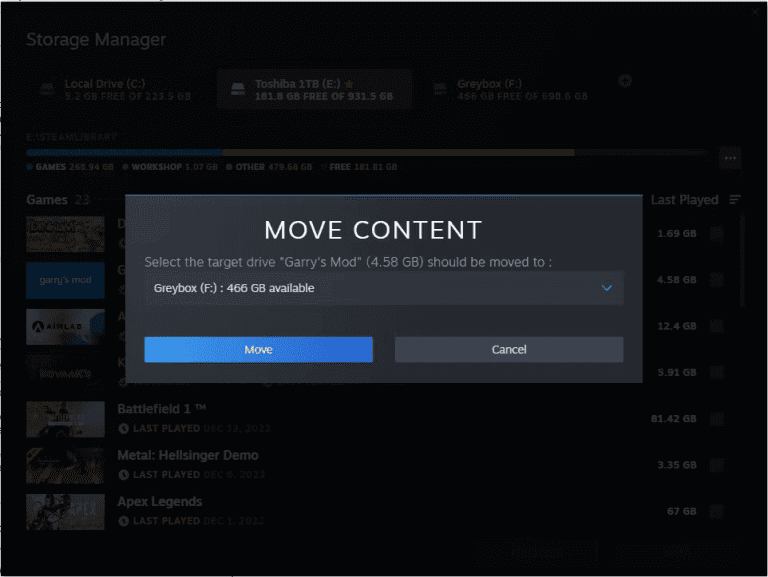Check the 5.91 GB game checkbox

pos(717,372)
